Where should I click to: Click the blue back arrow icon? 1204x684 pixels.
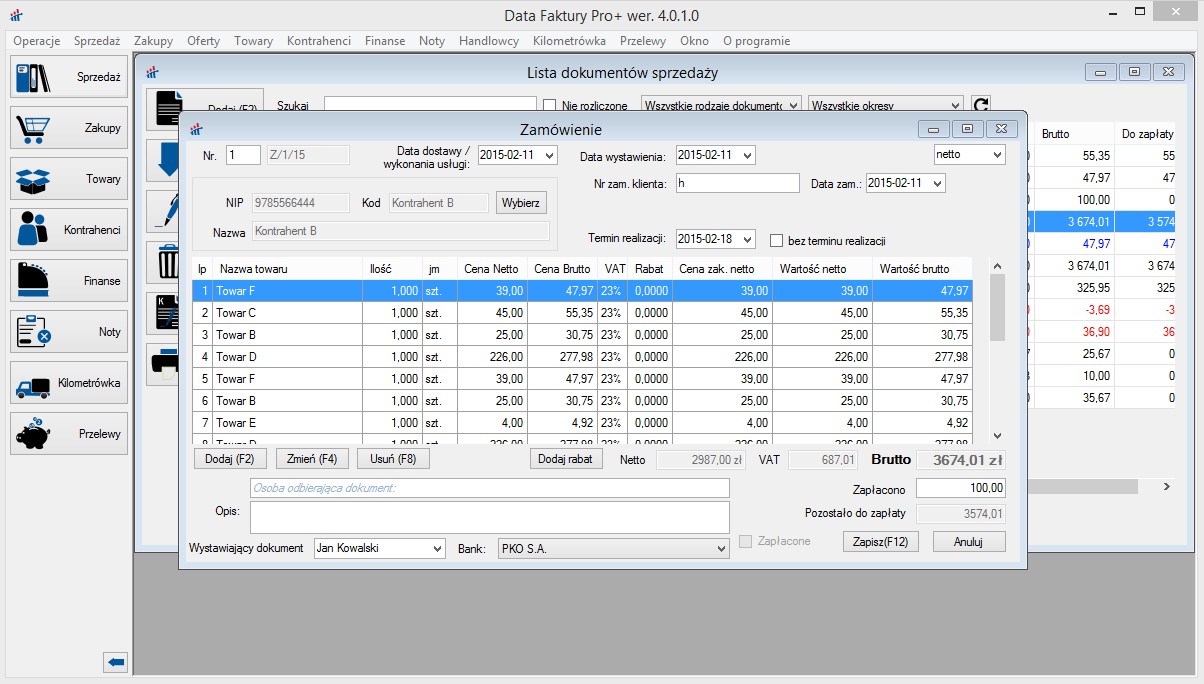click(116, 662)
